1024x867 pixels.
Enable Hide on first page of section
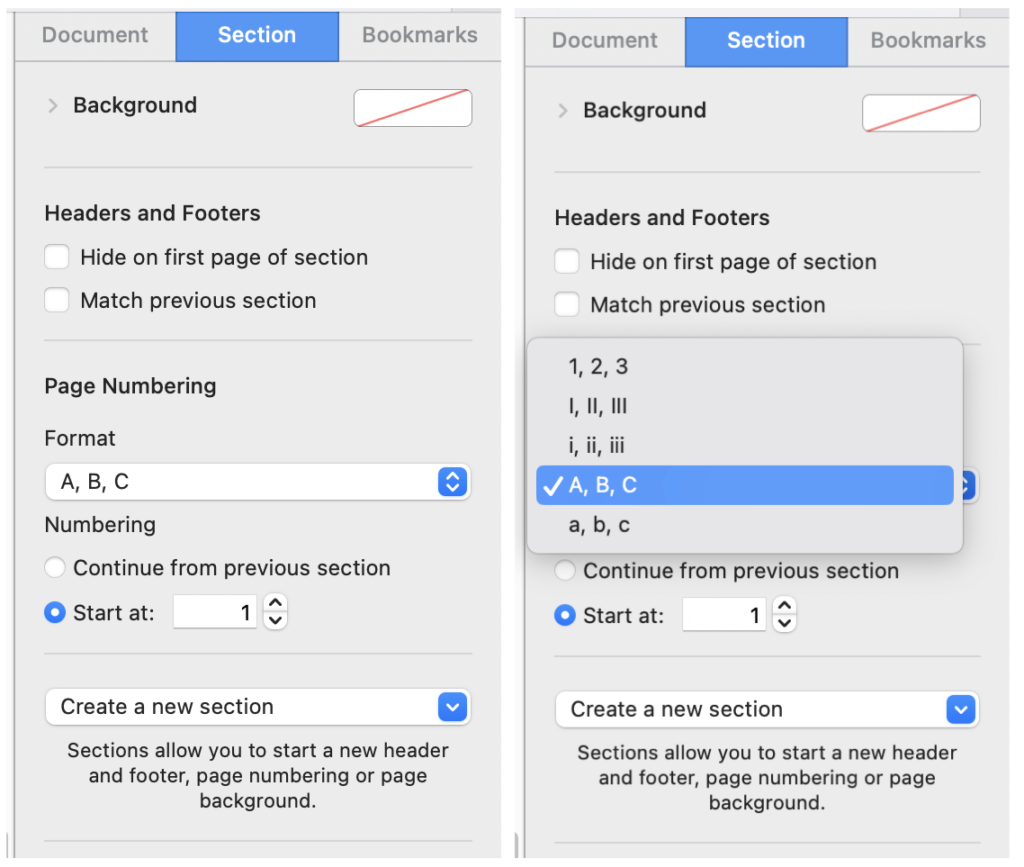(x=56, y=257)
